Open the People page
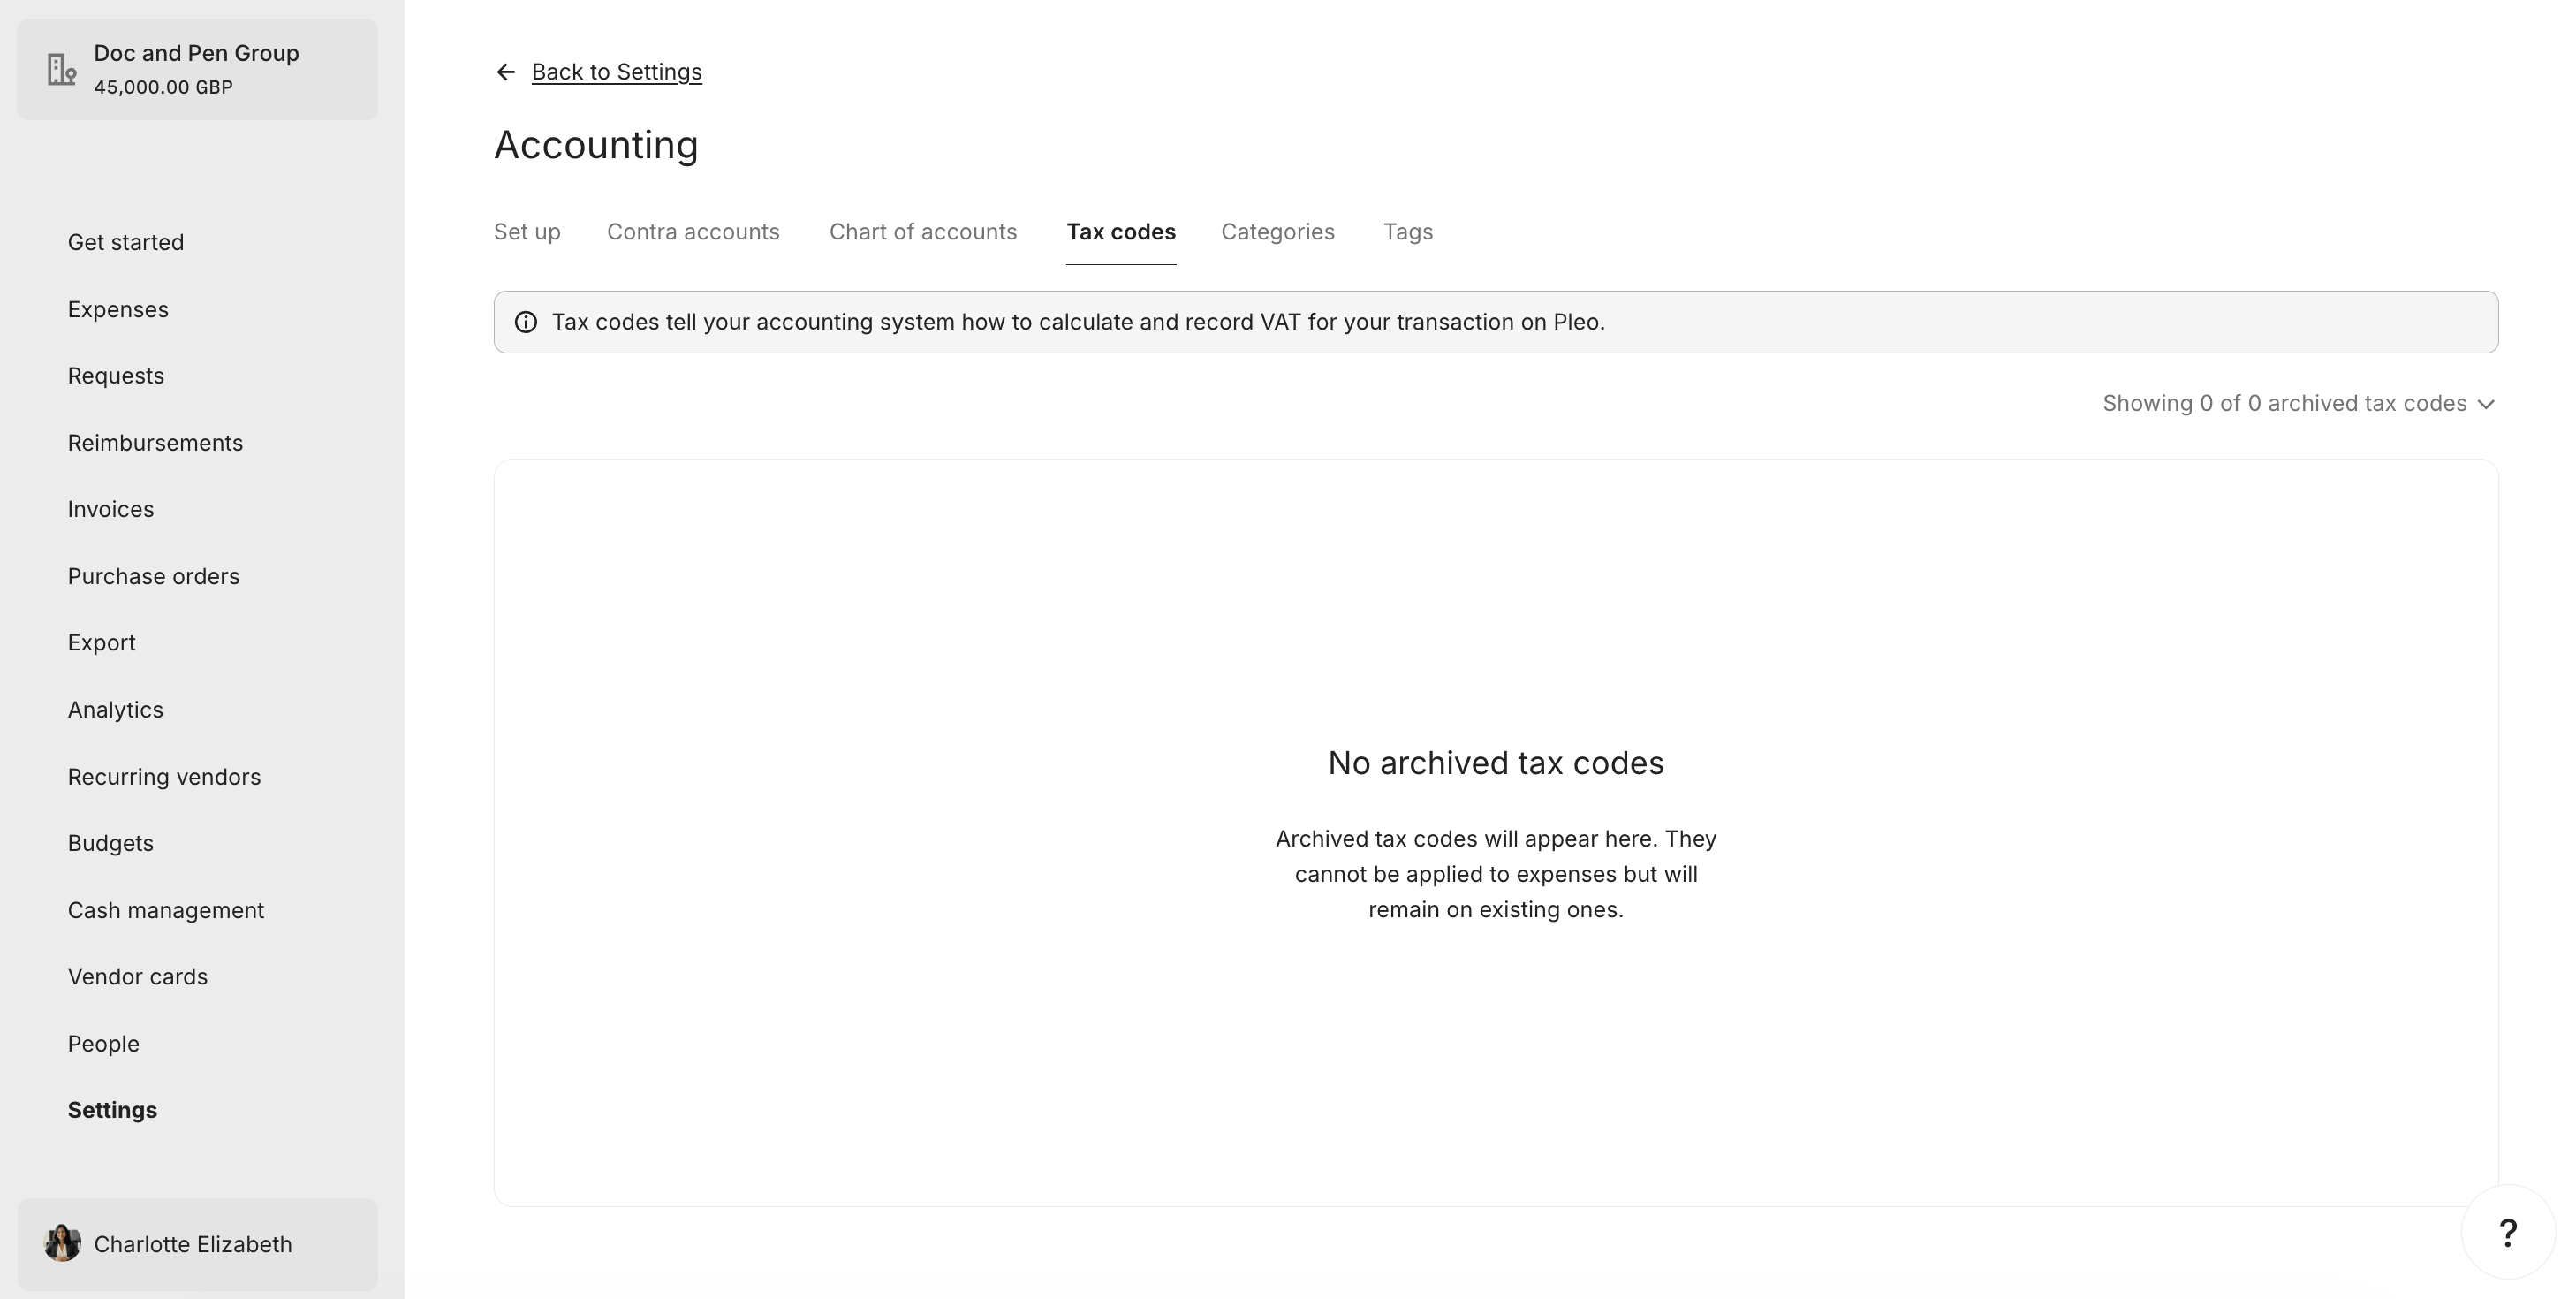2576x1299 pixels. (x=104, y=1044)
